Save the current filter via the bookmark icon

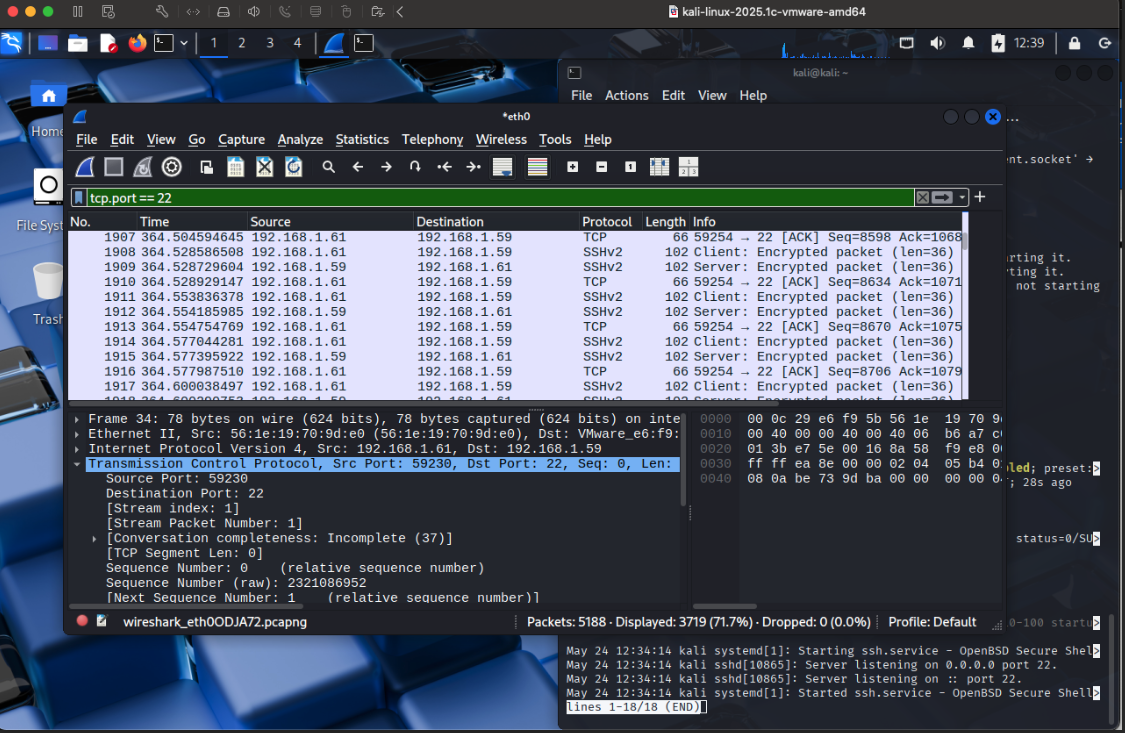[x=79, y=197]
